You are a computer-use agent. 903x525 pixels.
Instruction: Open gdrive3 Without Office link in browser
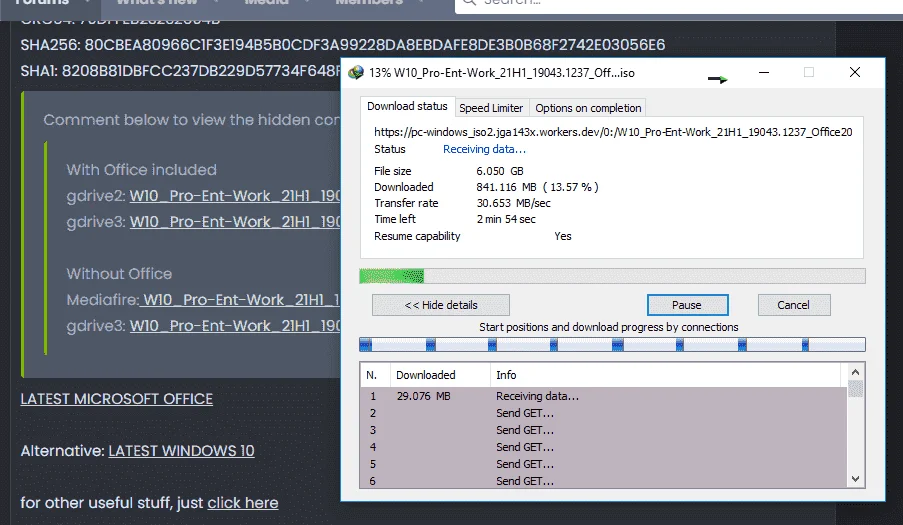point(235,326)
